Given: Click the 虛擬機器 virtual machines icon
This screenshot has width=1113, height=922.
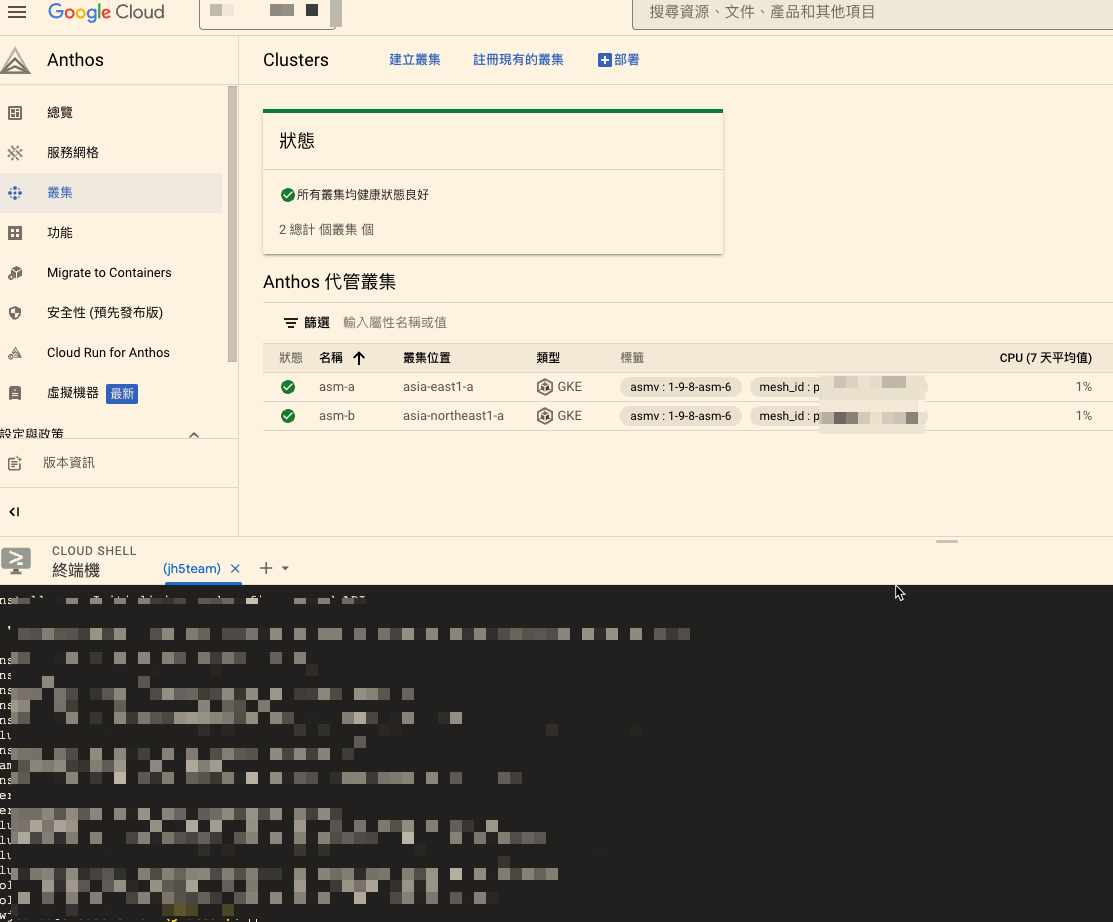Looking at the screenshot, I should [x=15, y=393].
